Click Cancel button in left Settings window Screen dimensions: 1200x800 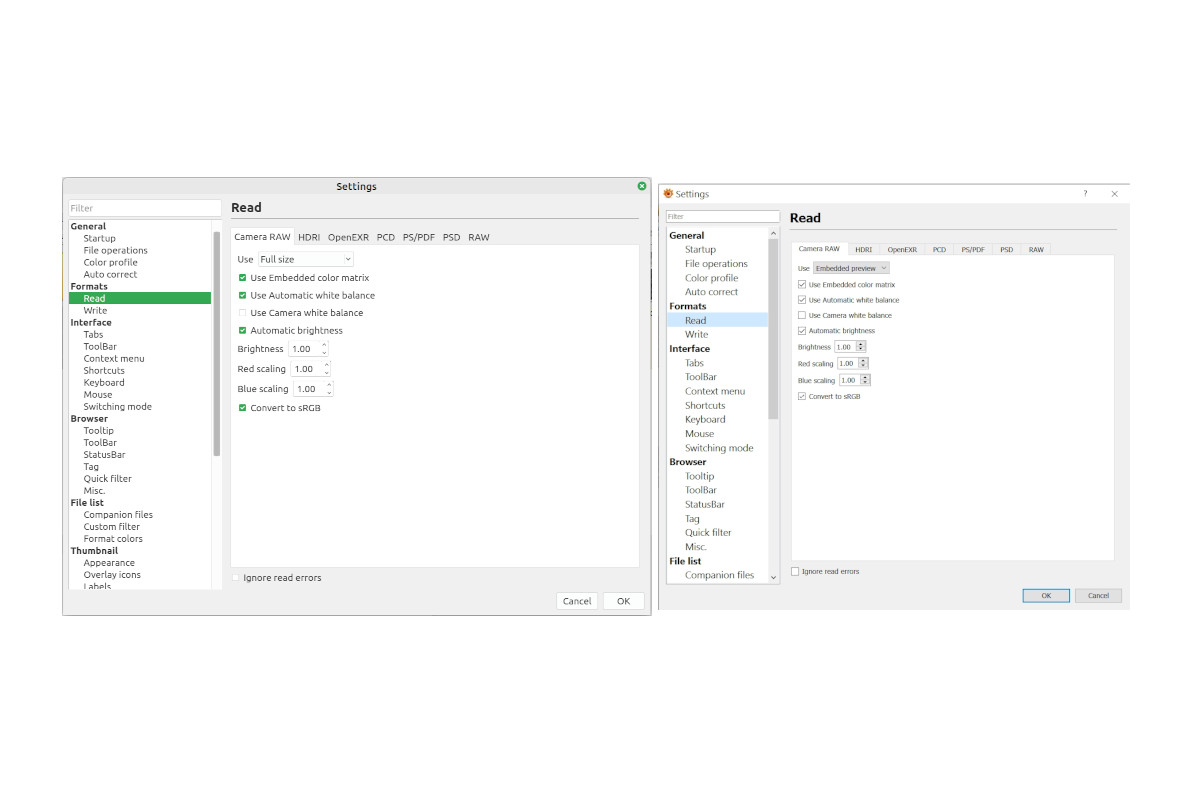577,601
